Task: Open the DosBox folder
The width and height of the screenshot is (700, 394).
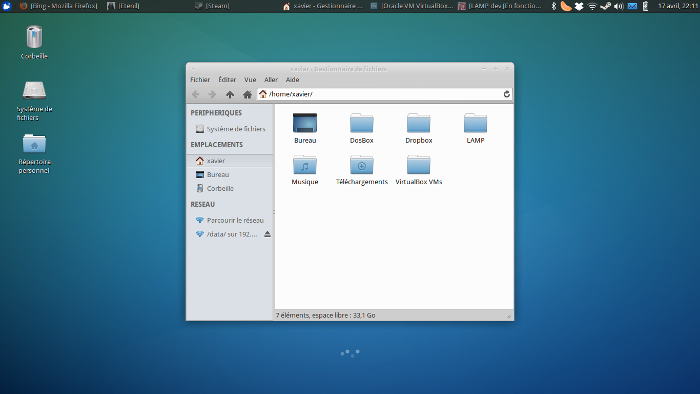Action: pyautogui.click(x=362, y=129)
